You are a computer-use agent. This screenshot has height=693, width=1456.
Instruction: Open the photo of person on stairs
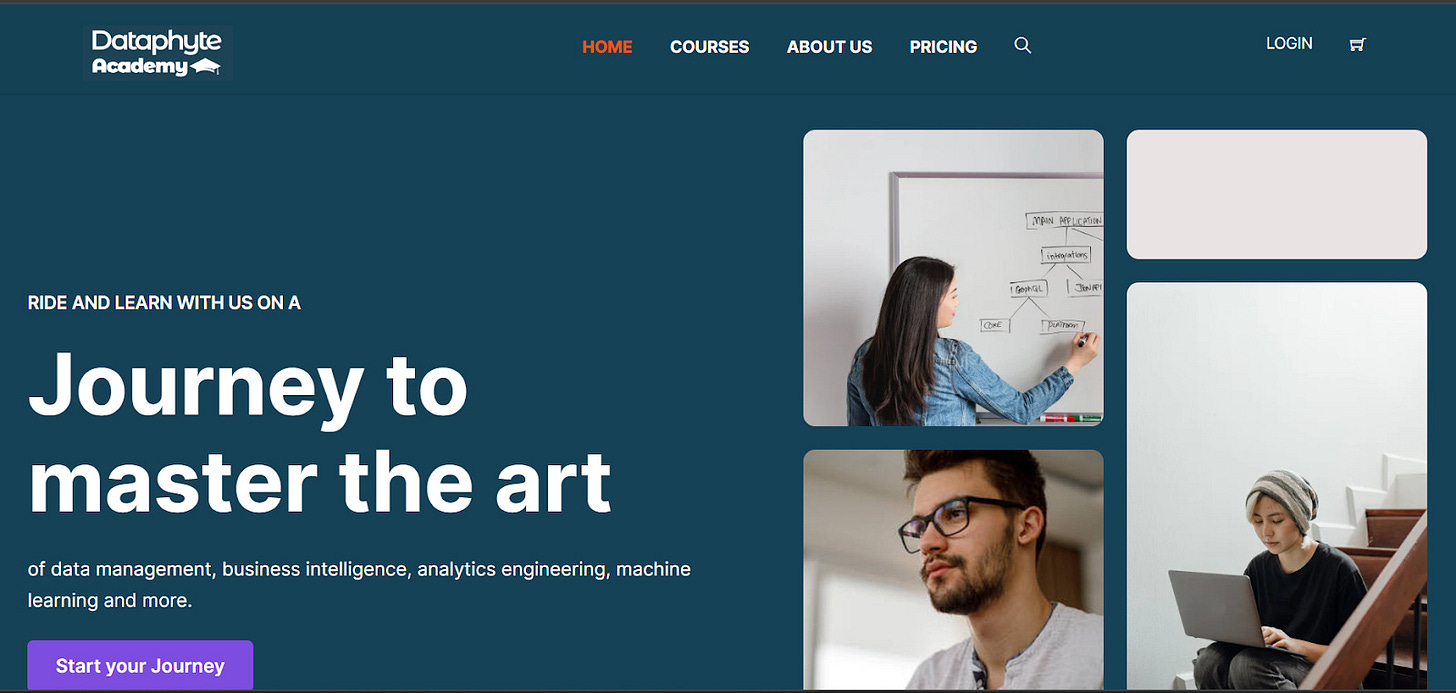coord(1276,486)
